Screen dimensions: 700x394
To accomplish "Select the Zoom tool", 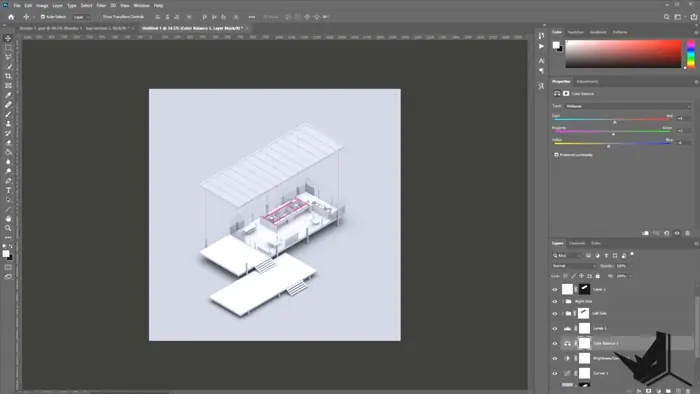I will pos(8,228).
